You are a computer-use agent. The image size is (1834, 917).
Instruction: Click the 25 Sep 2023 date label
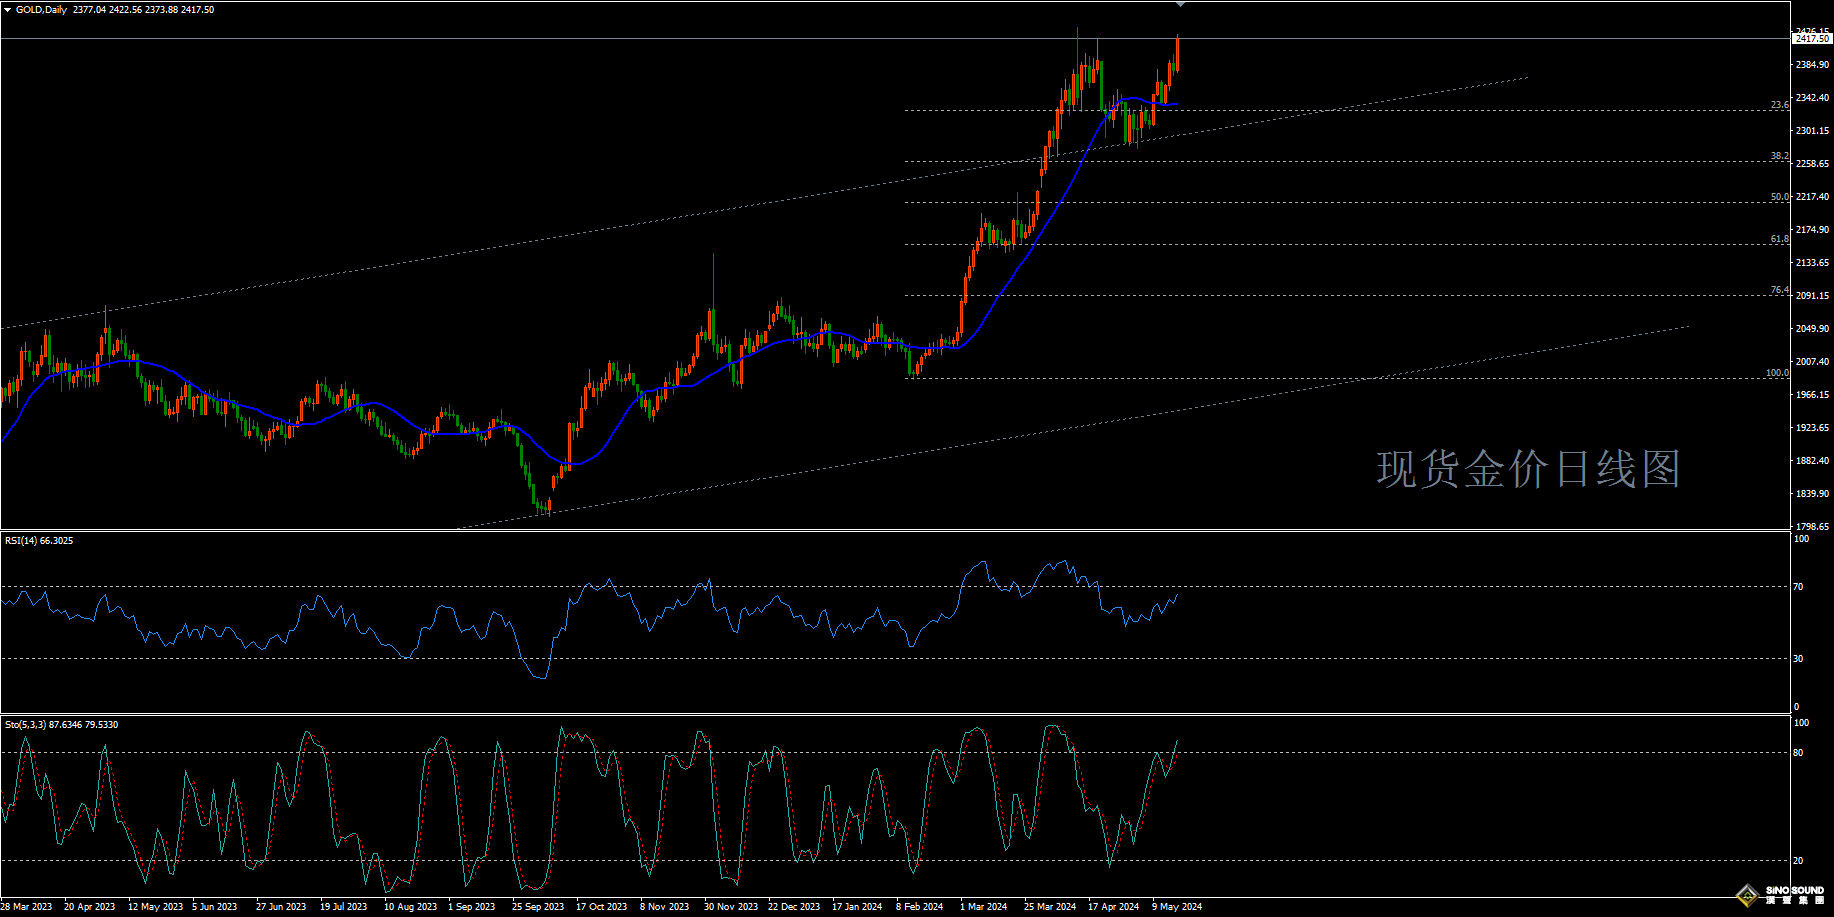538,907
